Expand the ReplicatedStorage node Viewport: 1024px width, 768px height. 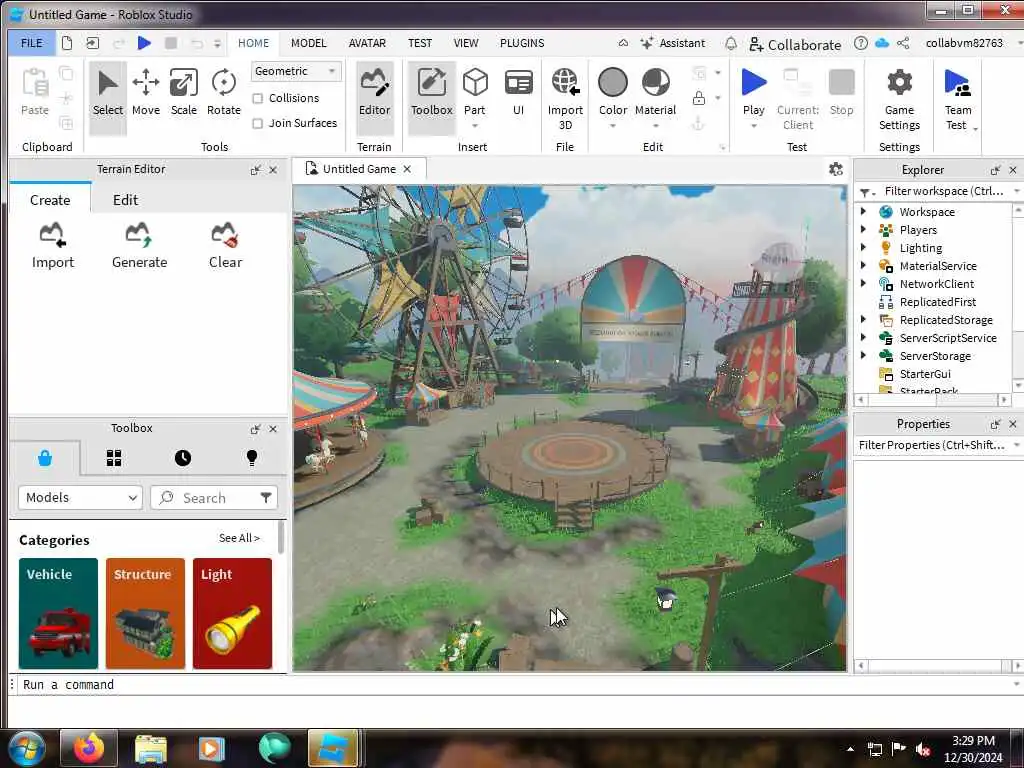point(863,319)
